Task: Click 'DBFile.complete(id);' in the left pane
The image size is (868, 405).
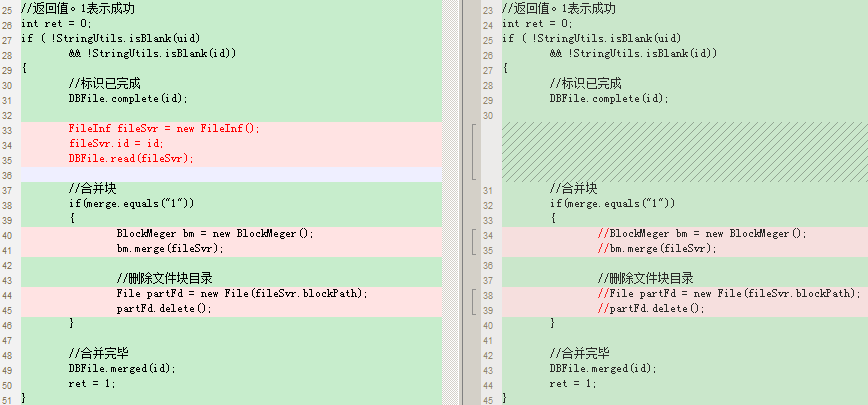Action: [x=128, y=99]
